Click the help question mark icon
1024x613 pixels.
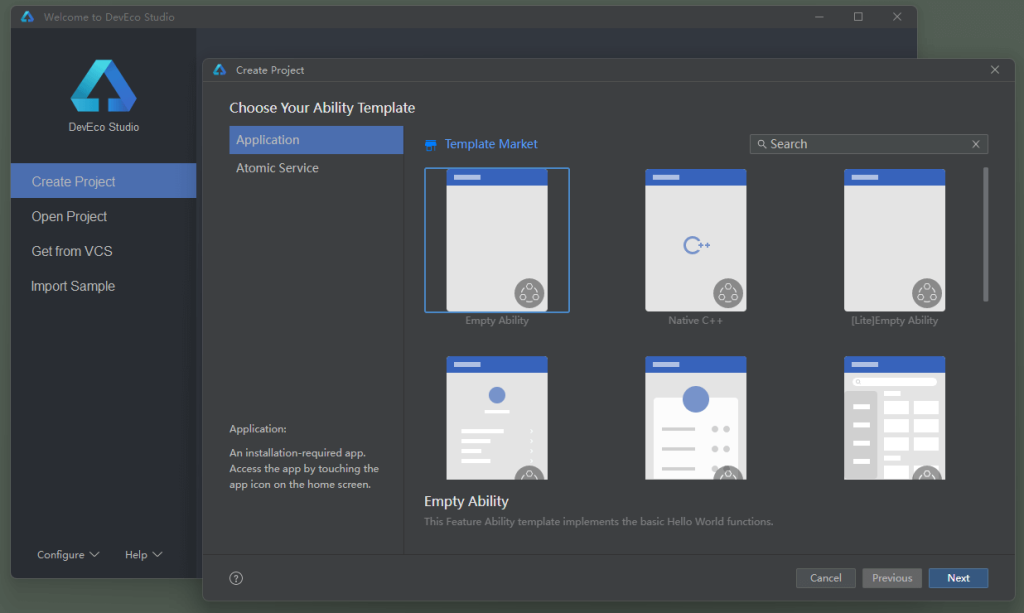tap(236, 578)
